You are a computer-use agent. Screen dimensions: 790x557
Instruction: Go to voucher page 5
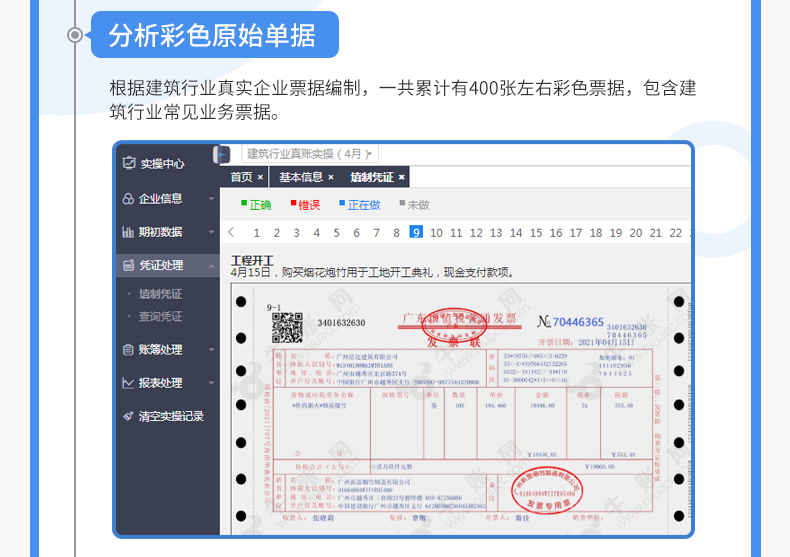coord(337,233)
